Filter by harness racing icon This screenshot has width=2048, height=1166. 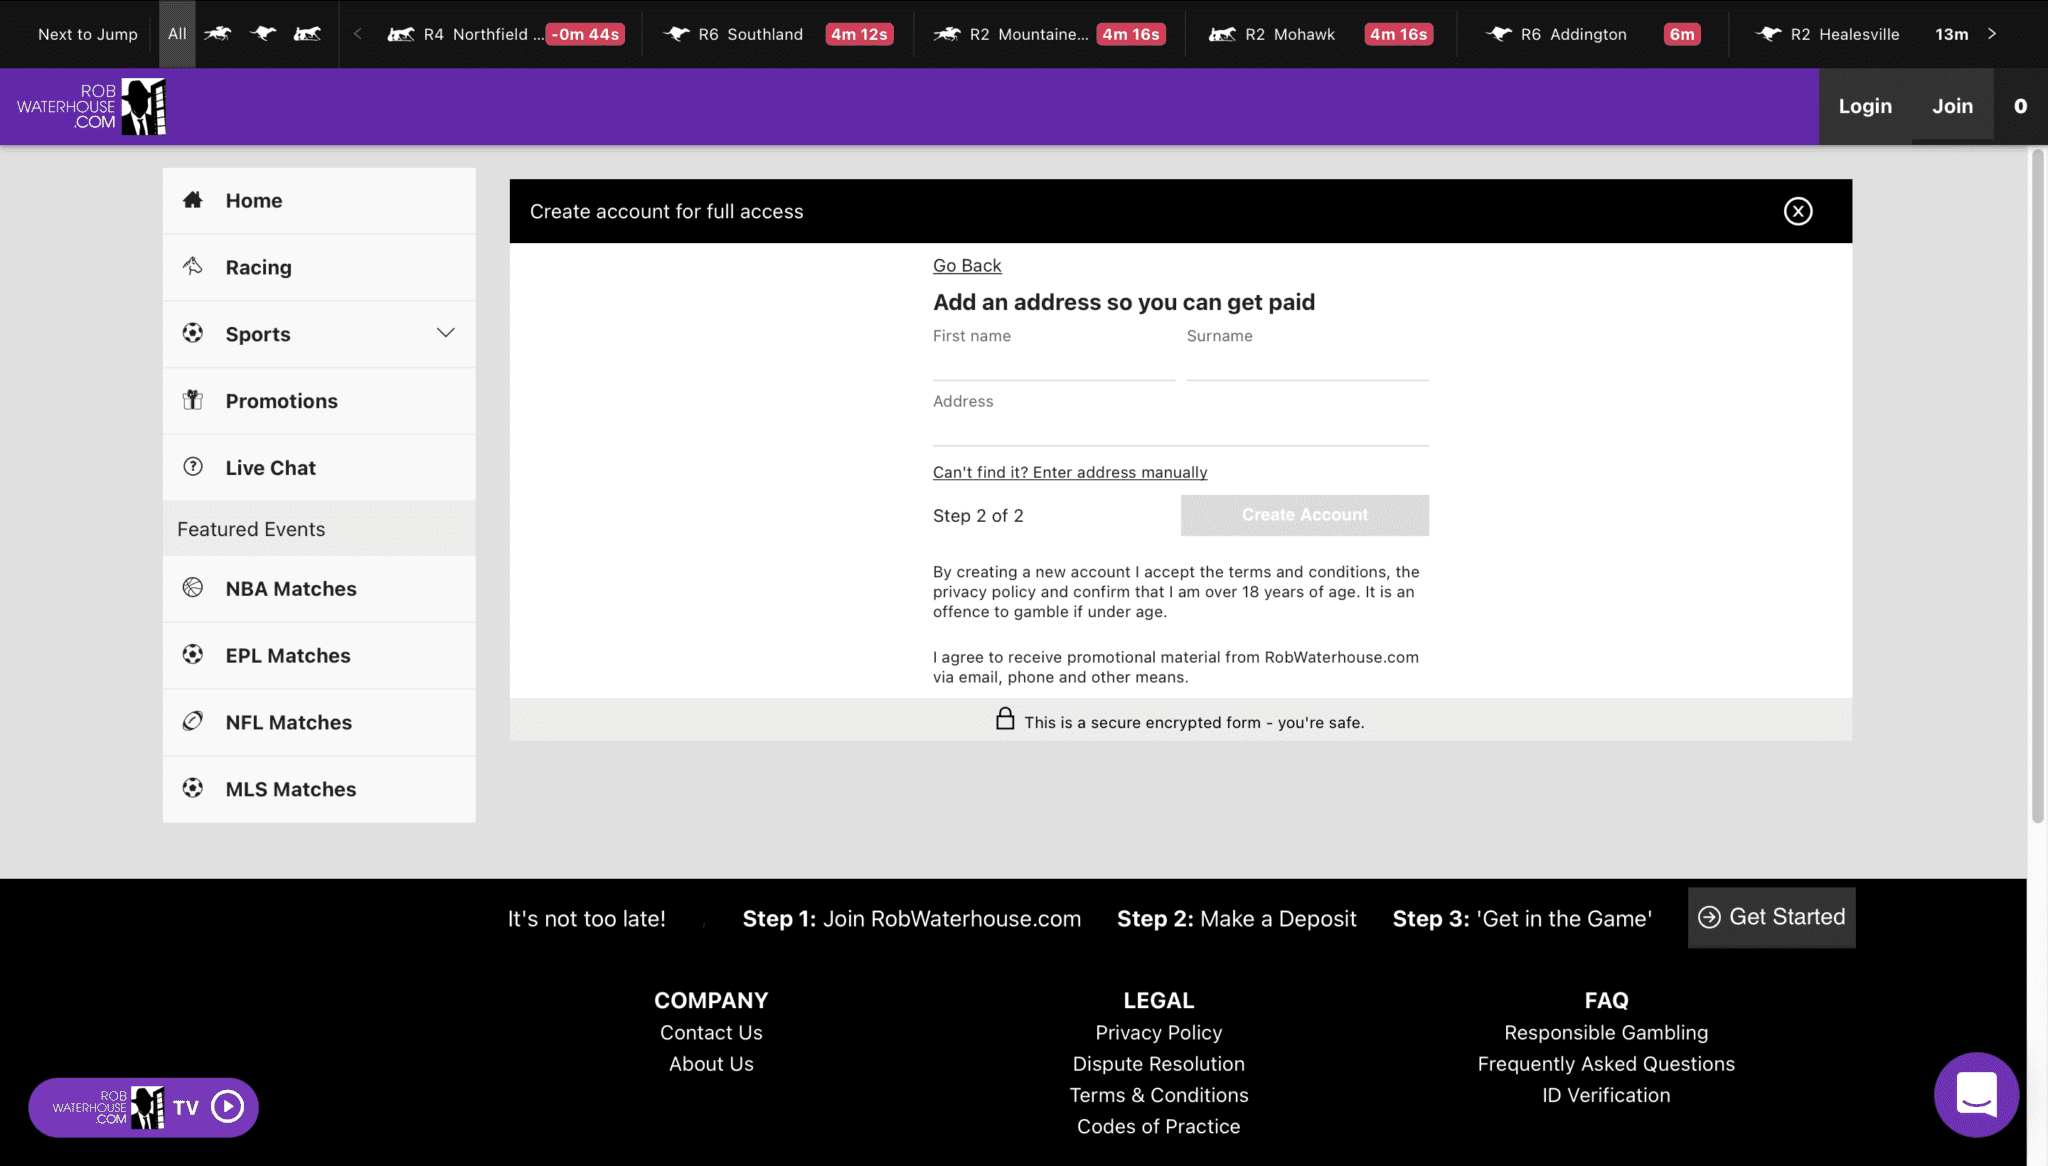point(308,34)
